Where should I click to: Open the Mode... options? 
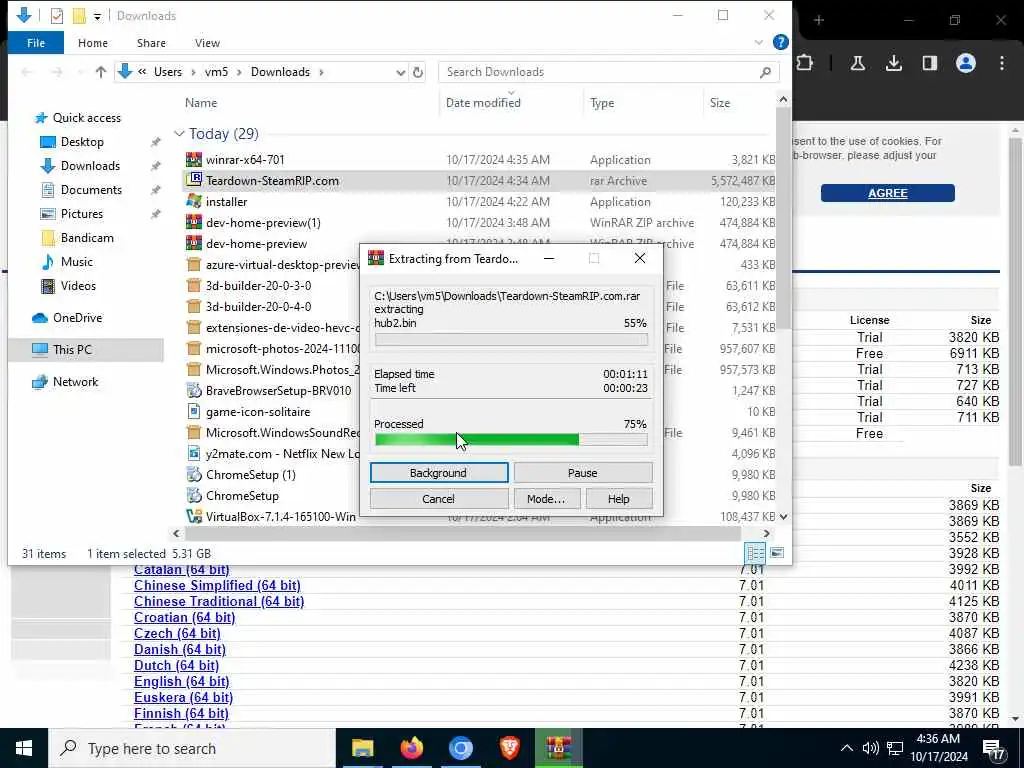point(546,499)
